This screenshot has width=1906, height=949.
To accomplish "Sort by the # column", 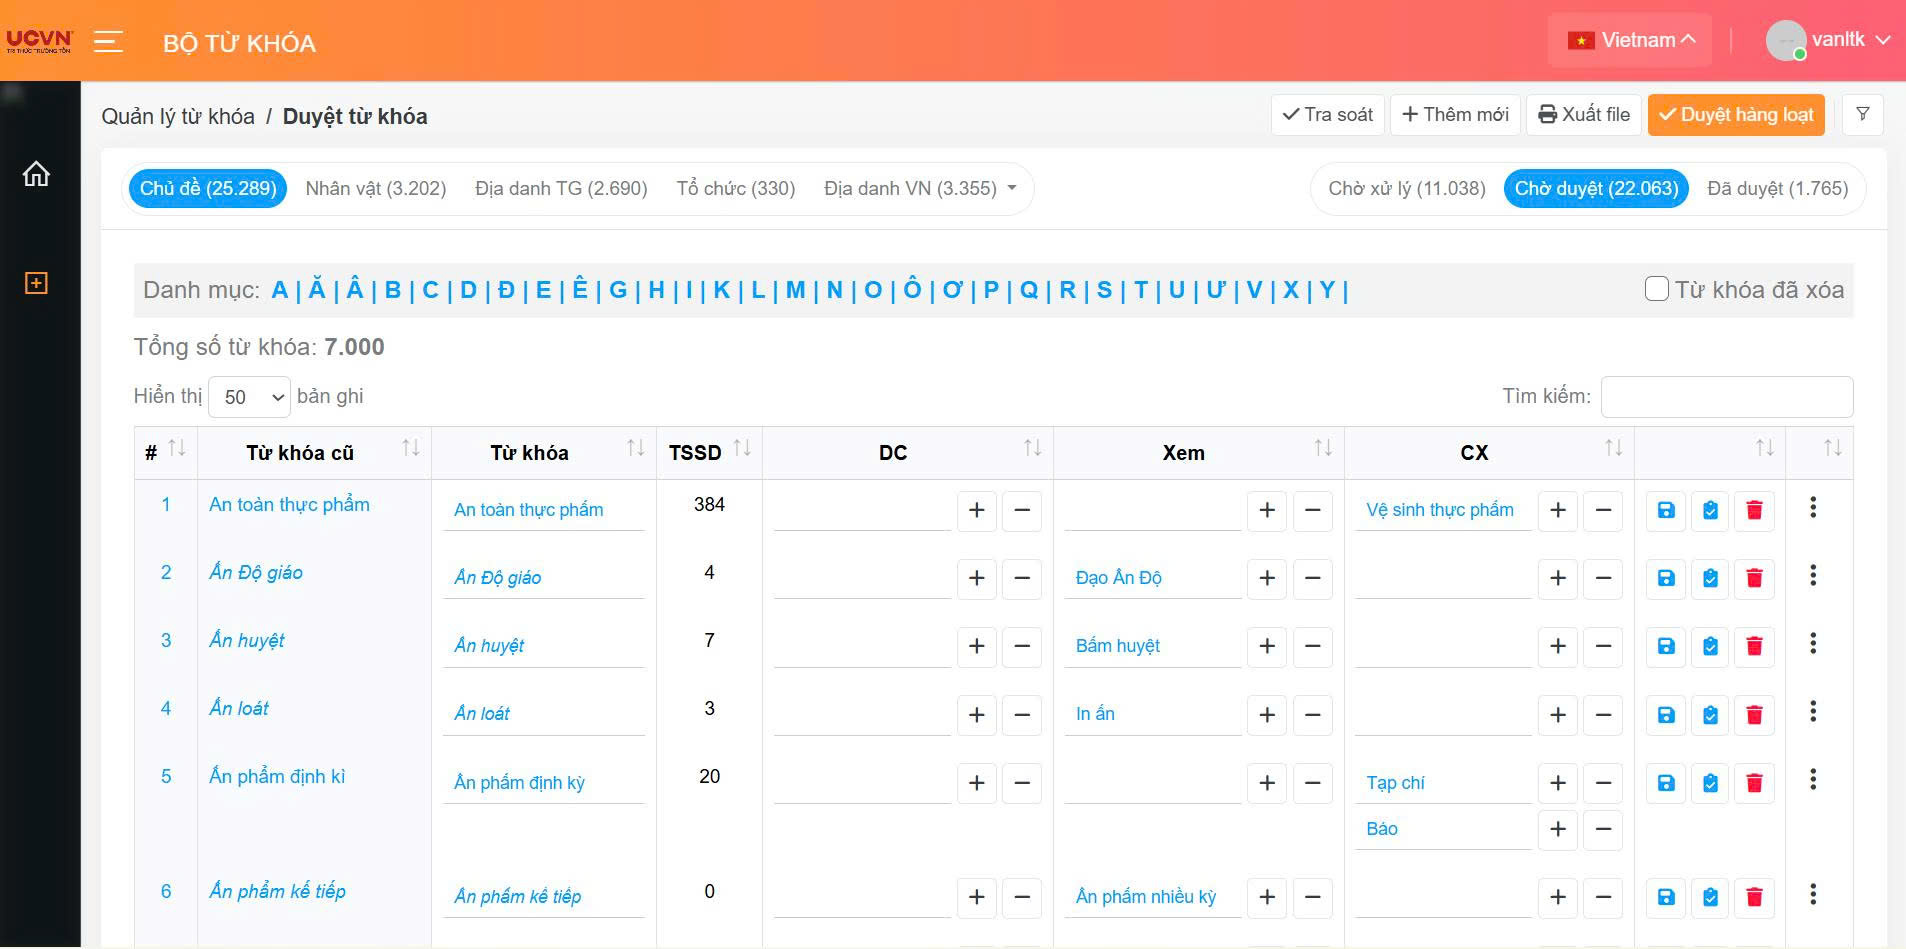I will click(166, 452).
